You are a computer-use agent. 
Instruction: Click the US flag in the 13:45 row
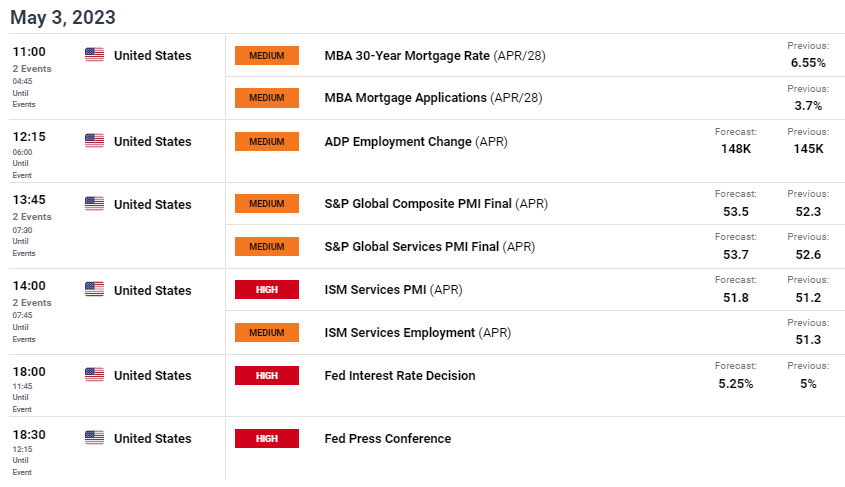(x=94, y=204)
